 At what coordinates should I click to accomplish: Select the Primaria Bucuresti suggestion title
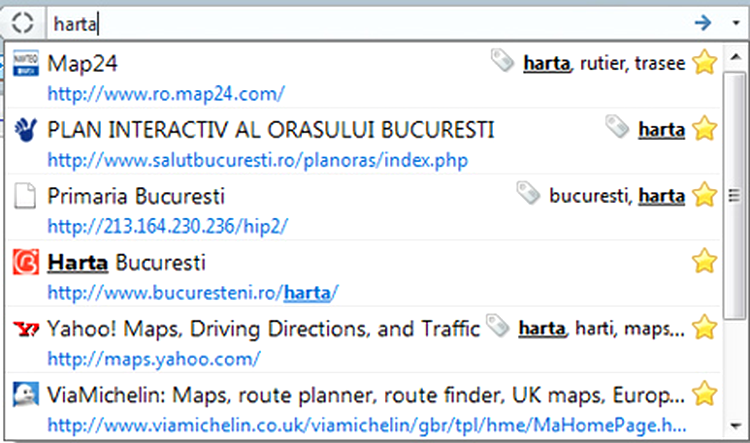pos(136,196)
